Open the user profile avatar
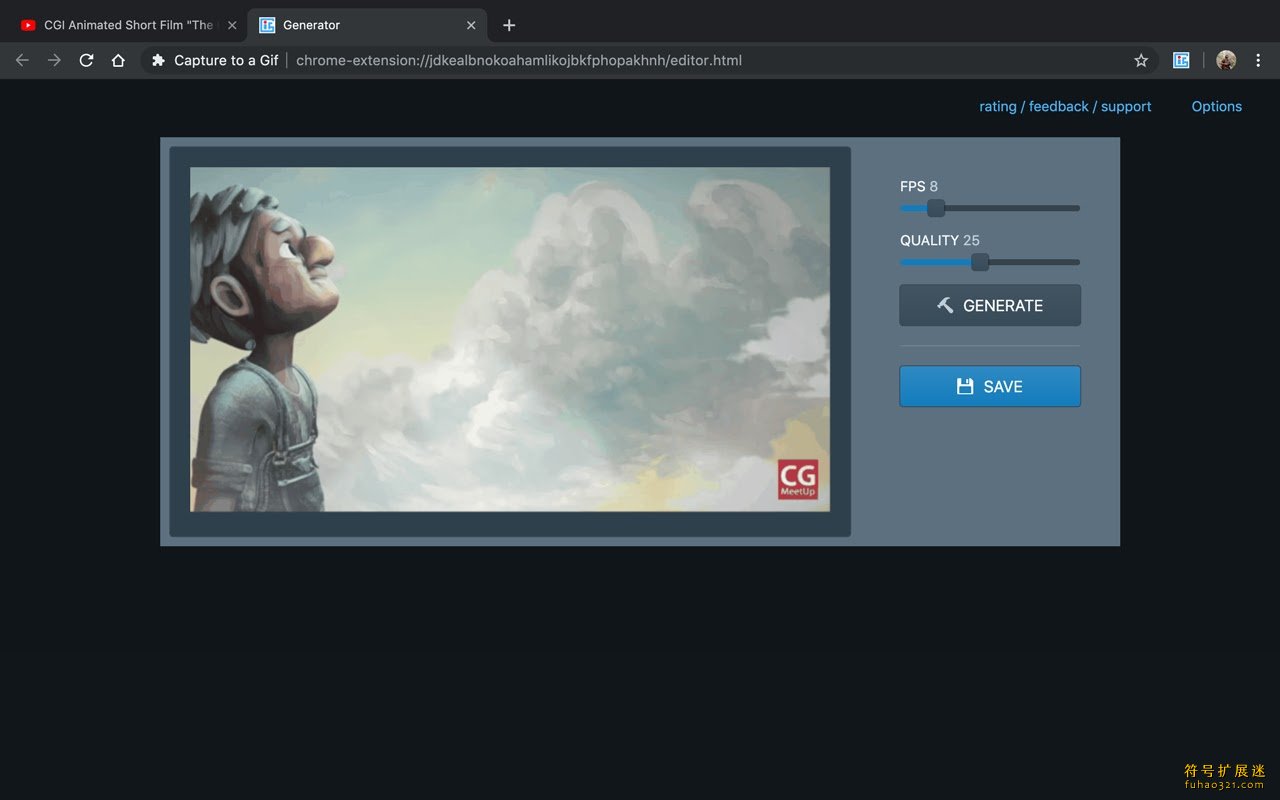This screenshot has height=800, width=1280. pos(1226,60)
